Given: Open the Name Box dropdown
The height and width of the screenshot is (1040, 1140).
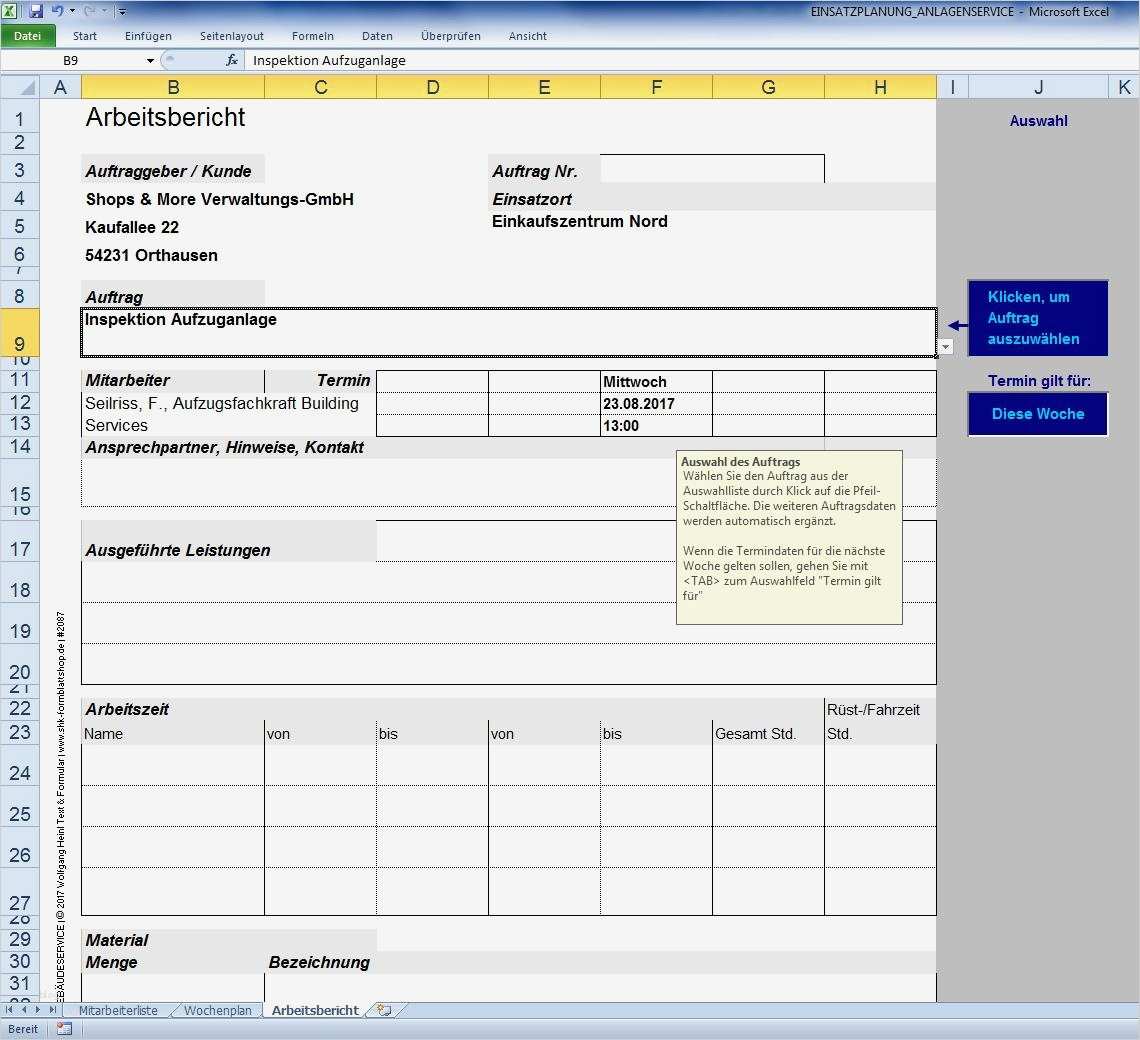Looking at the screenshot, I should pos(150,60).
